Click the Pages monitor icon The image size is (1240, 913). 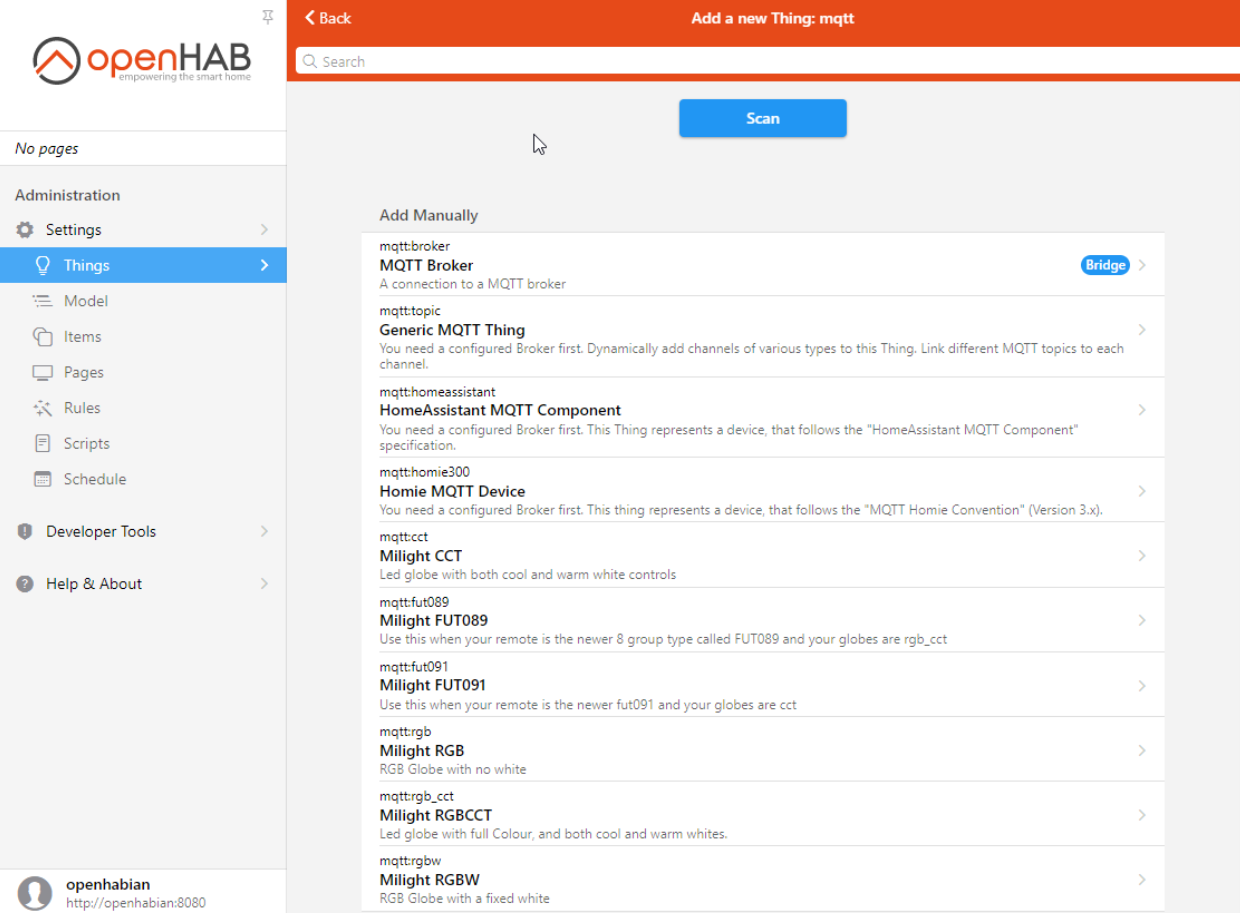pos(43,371)
